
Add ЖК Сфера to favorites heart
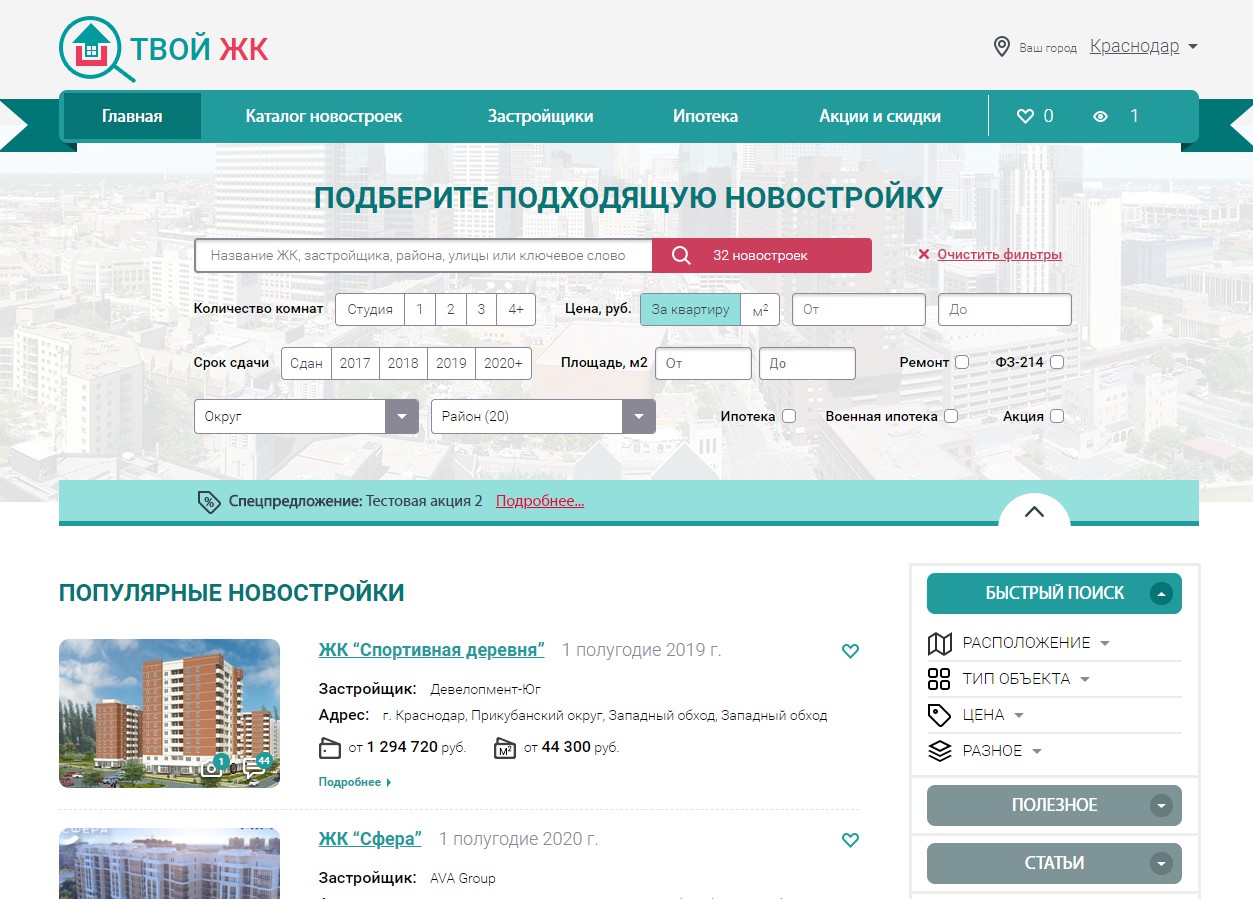[x=850, y=840]
